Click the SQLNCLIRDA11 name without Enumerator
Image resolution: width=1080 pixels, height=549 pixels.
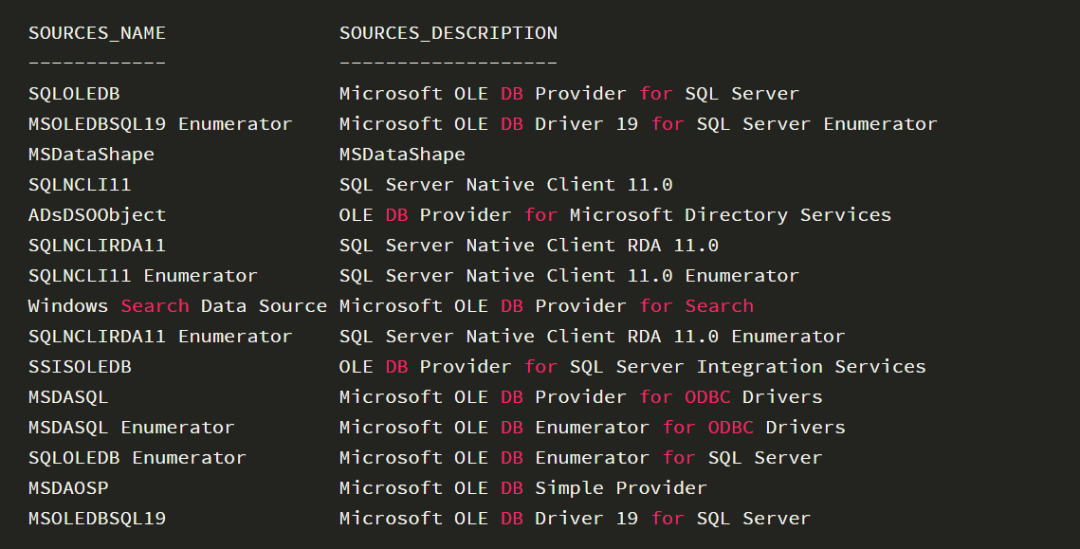tap(97, 245)
